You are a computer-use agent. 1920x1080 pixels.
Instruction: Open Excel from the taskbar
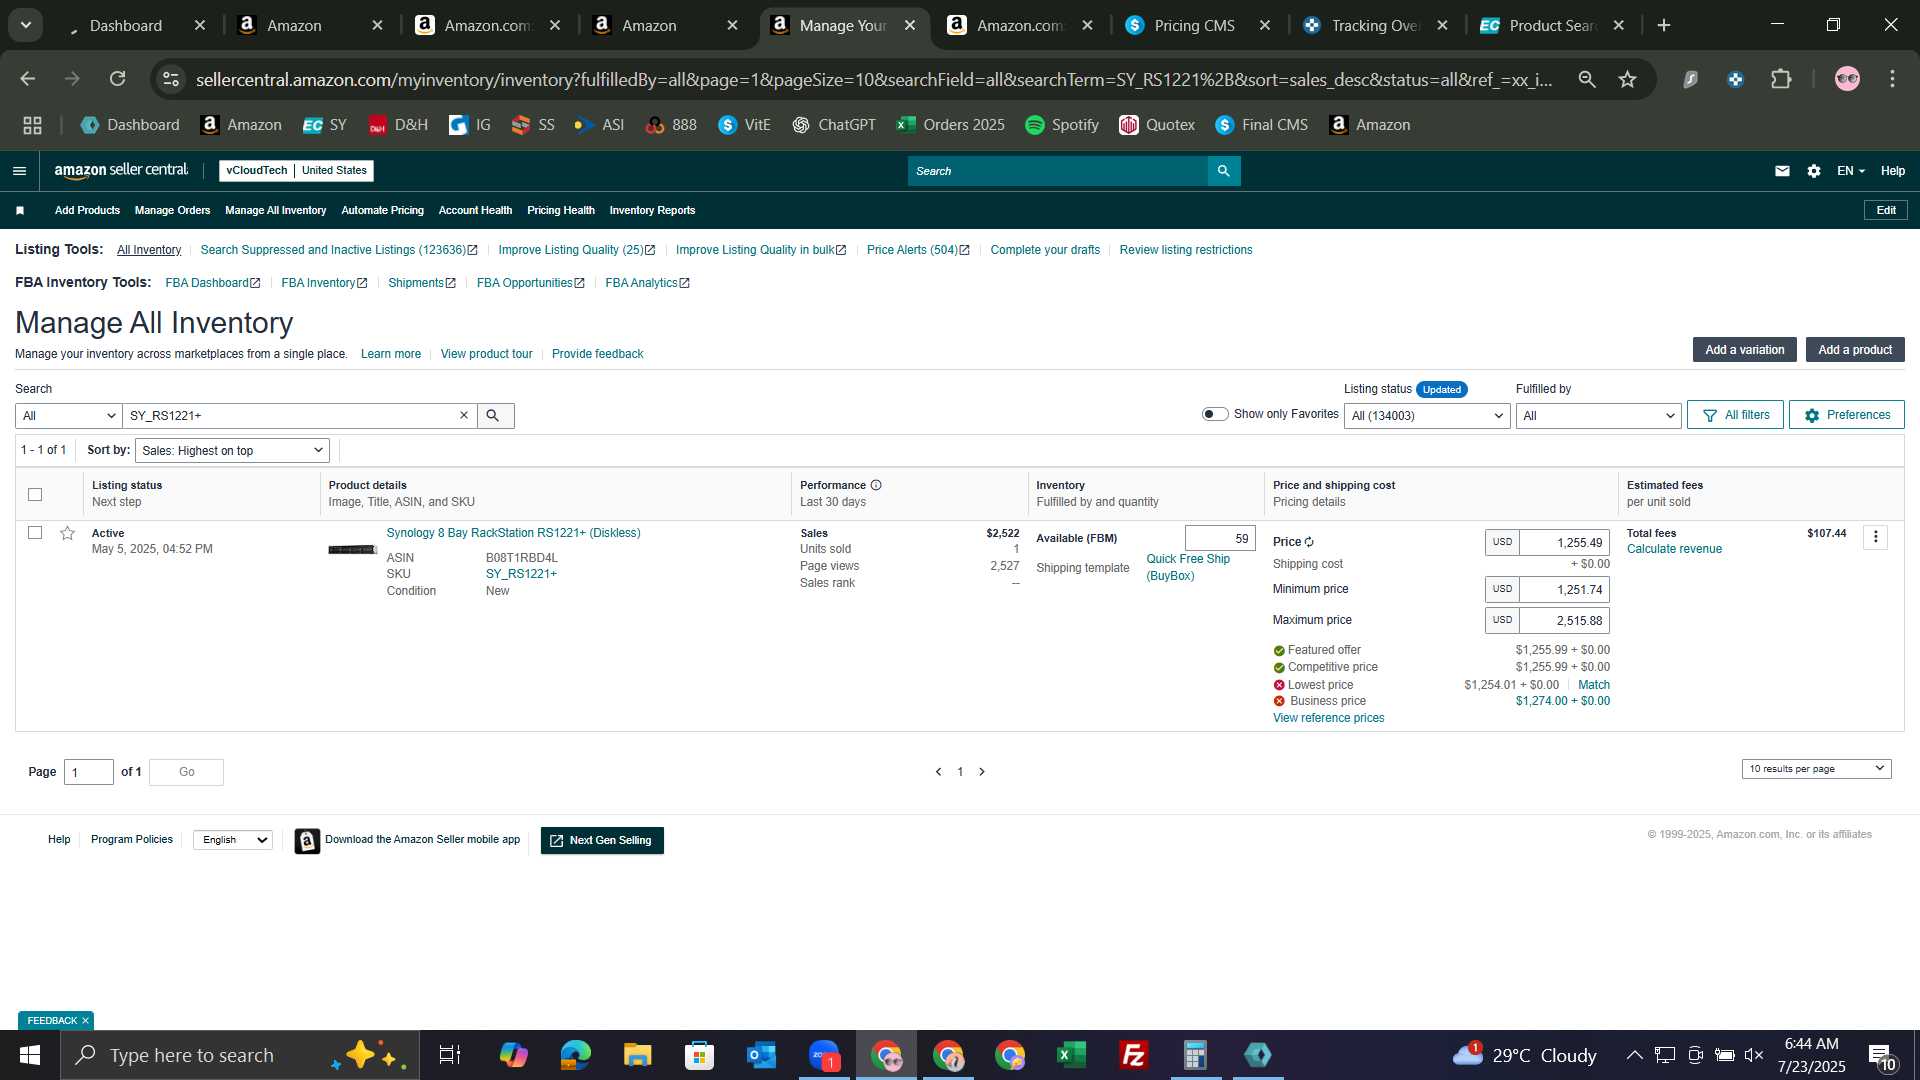1071,1055
